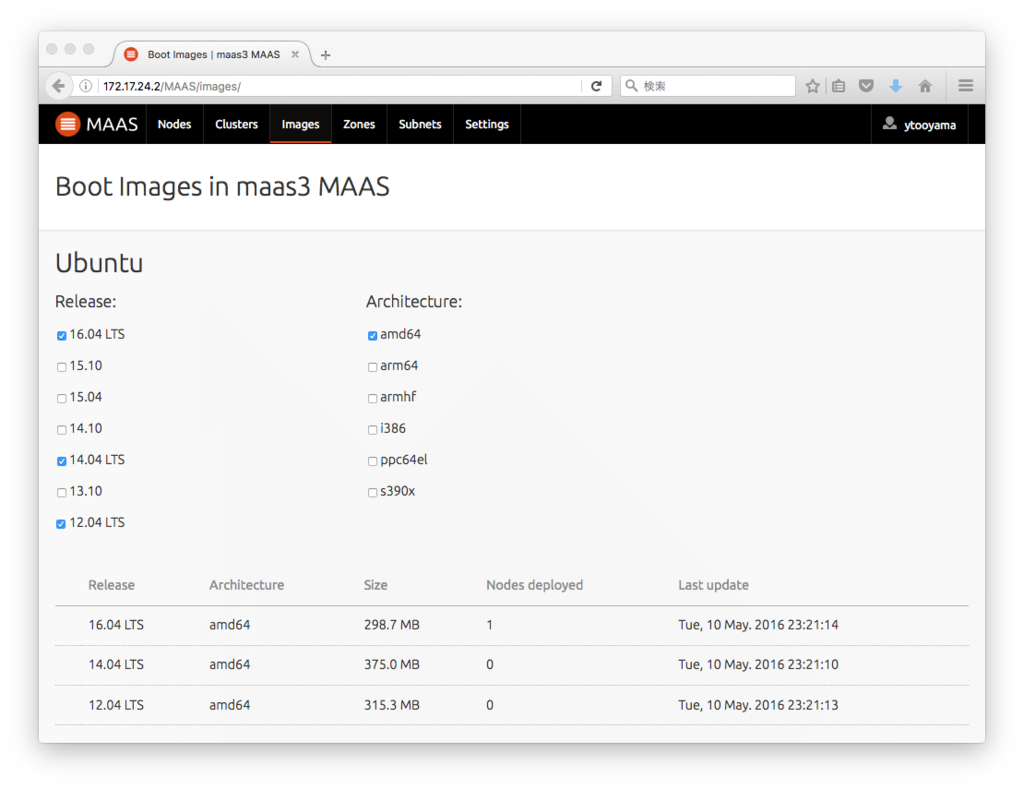Image resolution: width=1024 pixels, height=789 pixels.
Task: Click the search magnifier icon
Action: pos(632,86)
